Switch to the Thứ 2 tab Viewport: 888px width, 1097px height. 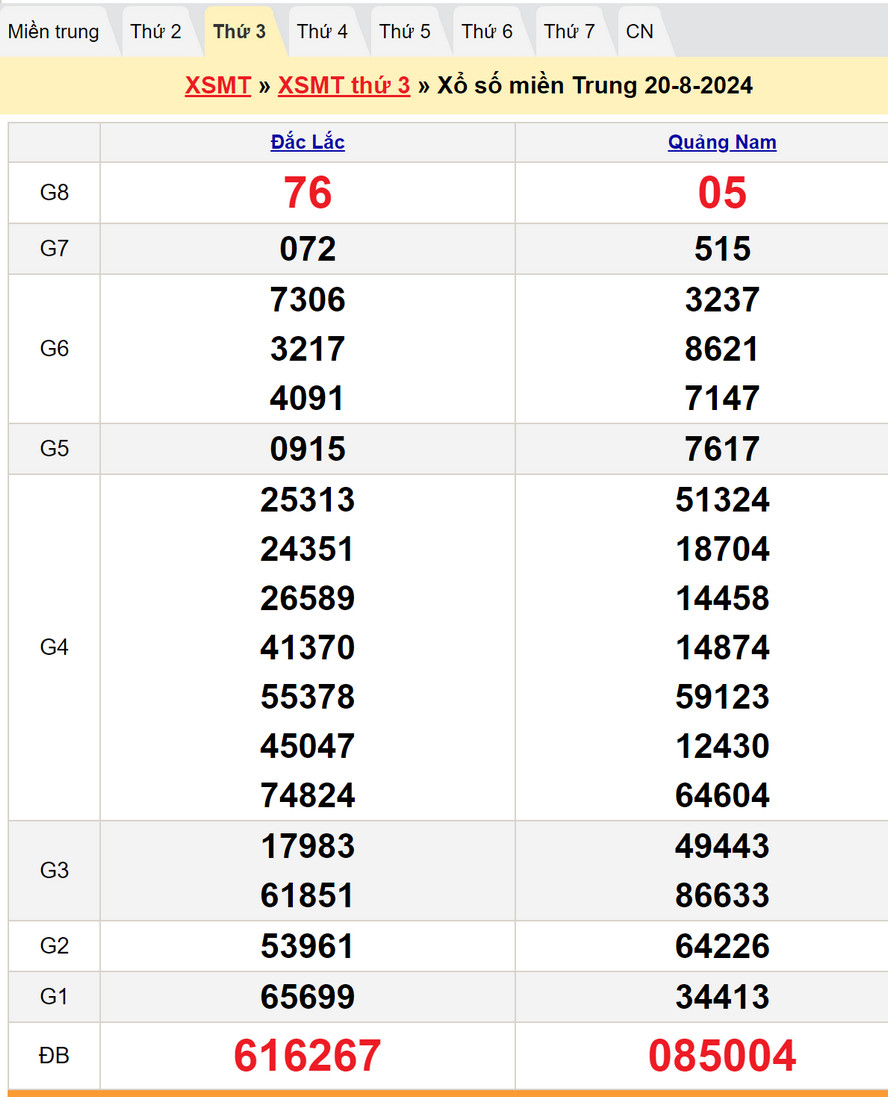156,32
